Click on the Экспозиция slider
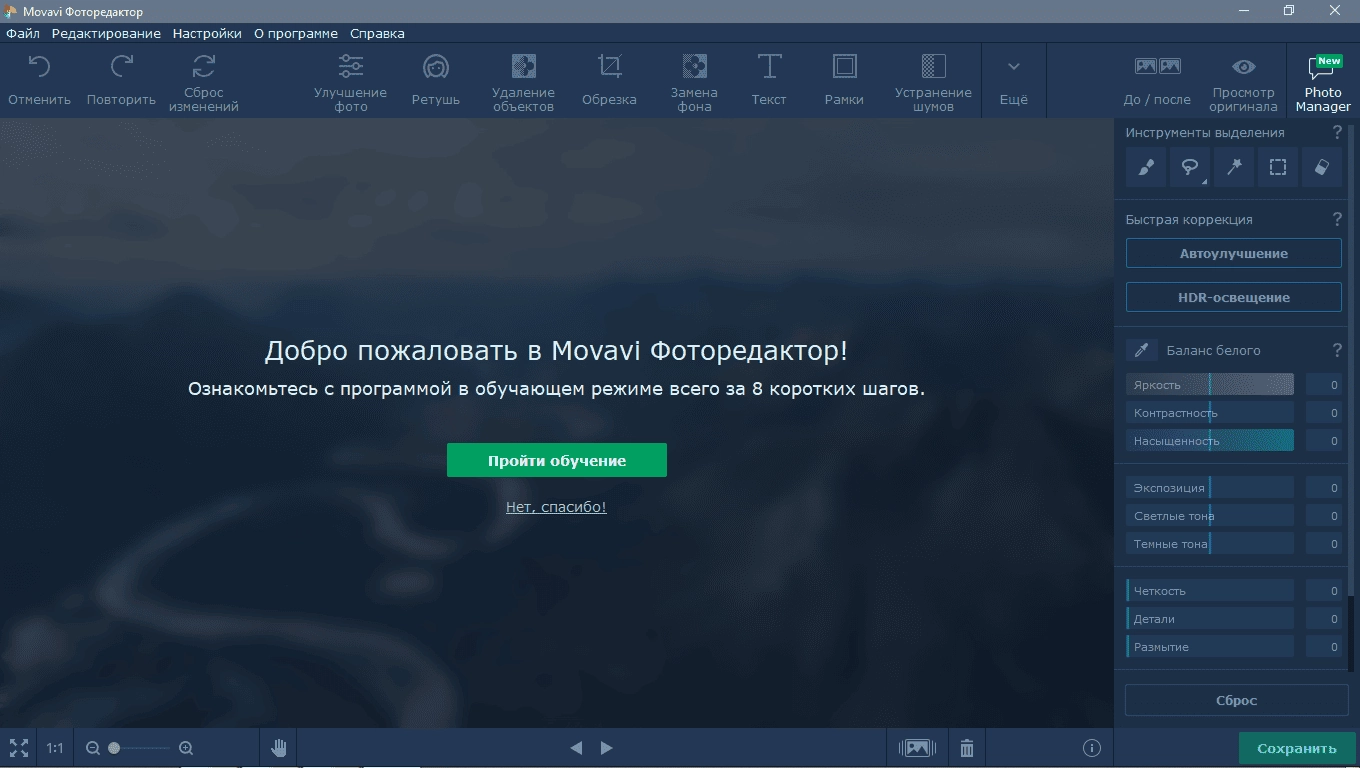 point(1210,488)
